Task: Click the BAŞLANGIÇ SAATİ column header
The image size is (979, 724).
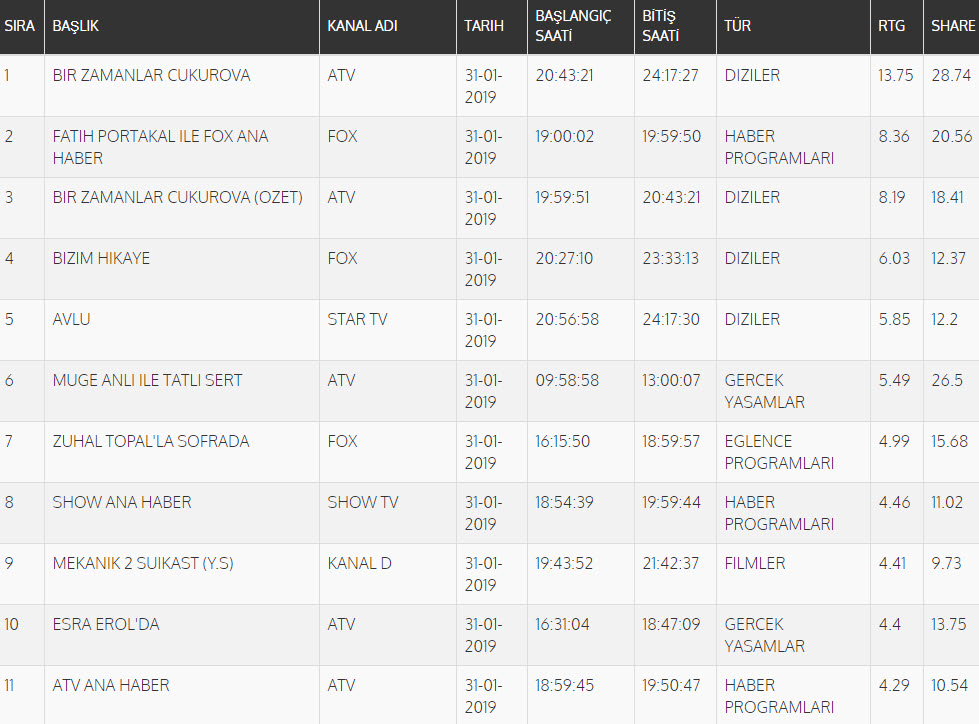Action: tap(572, 26)
